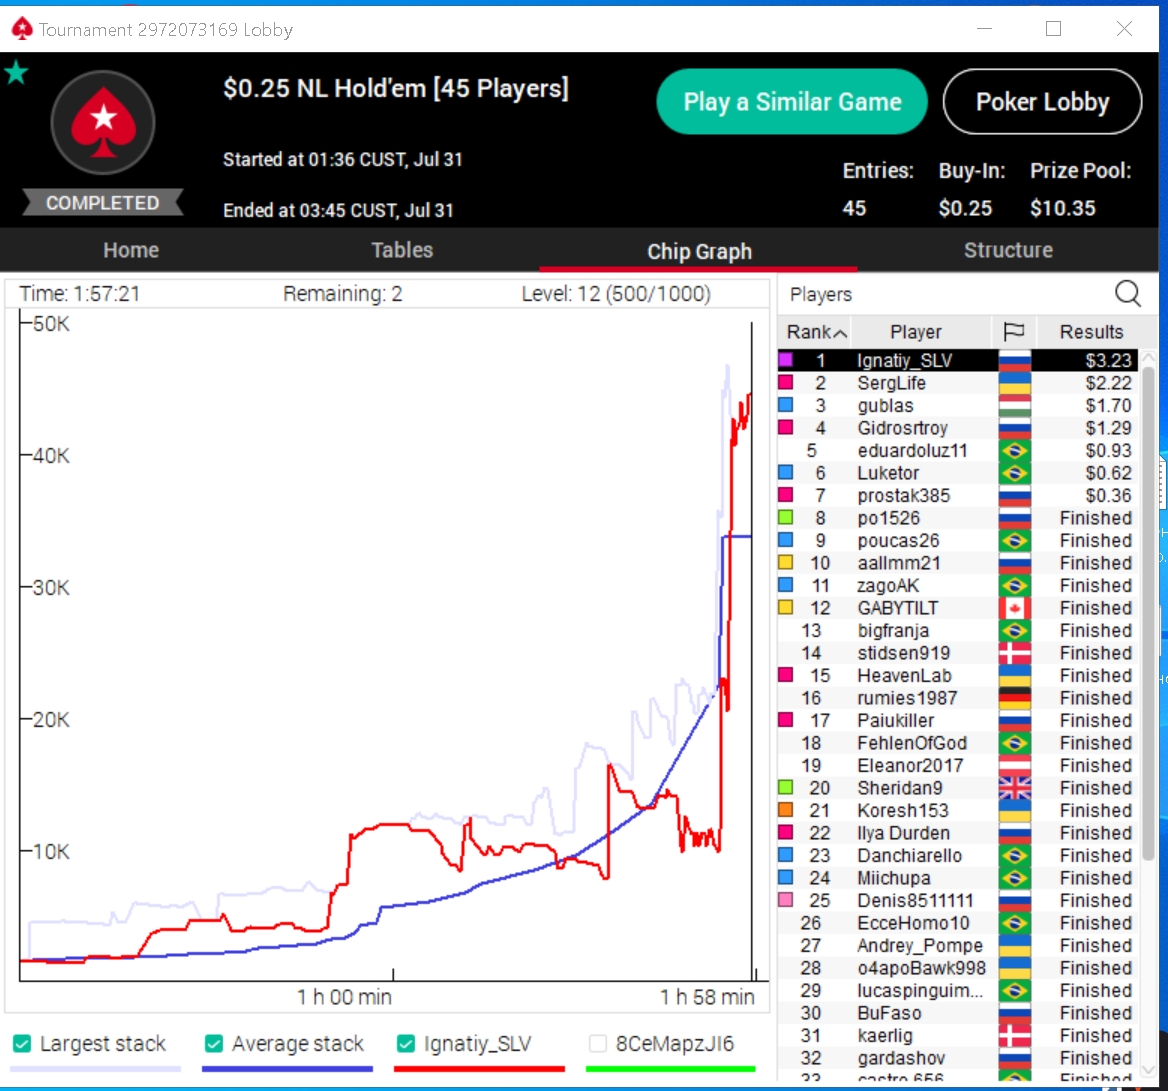Select player row o4apoBawk998
1168x1091 pixels.
[957, 967]
